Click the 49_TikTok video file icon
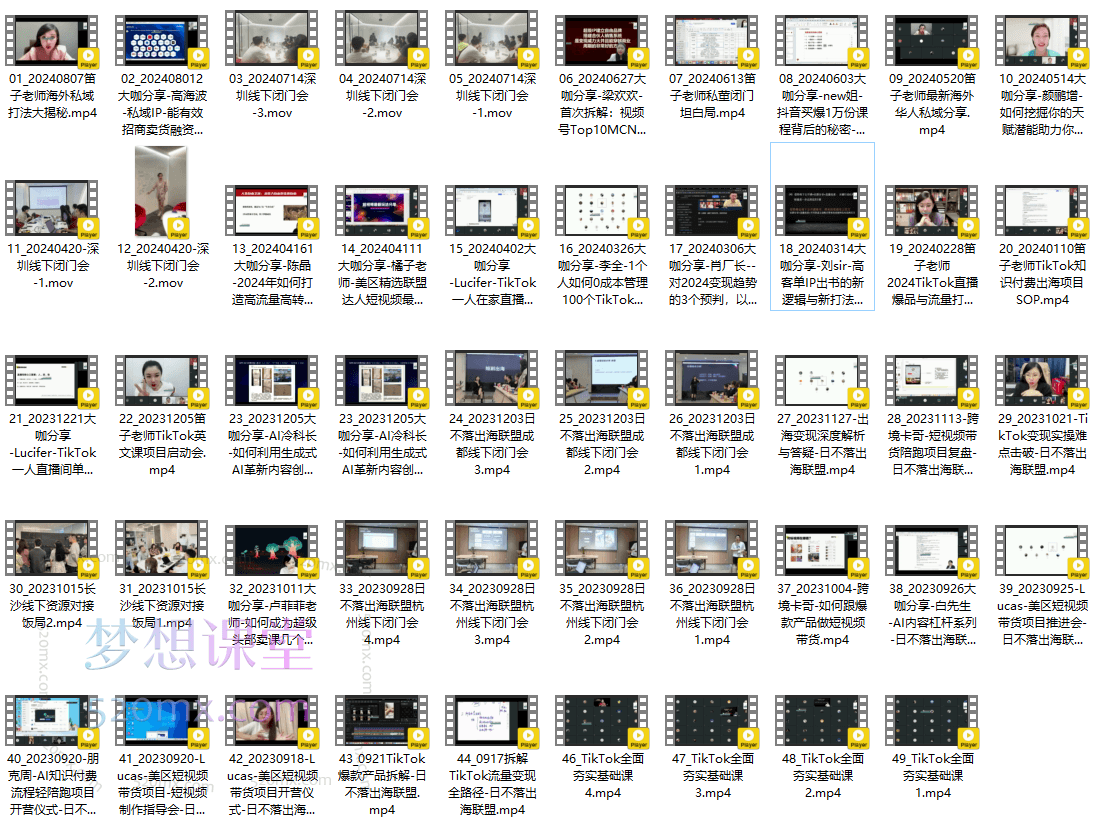Viewport: 1094px width, 828px height. pyautogui.click(x=931, y=721)
